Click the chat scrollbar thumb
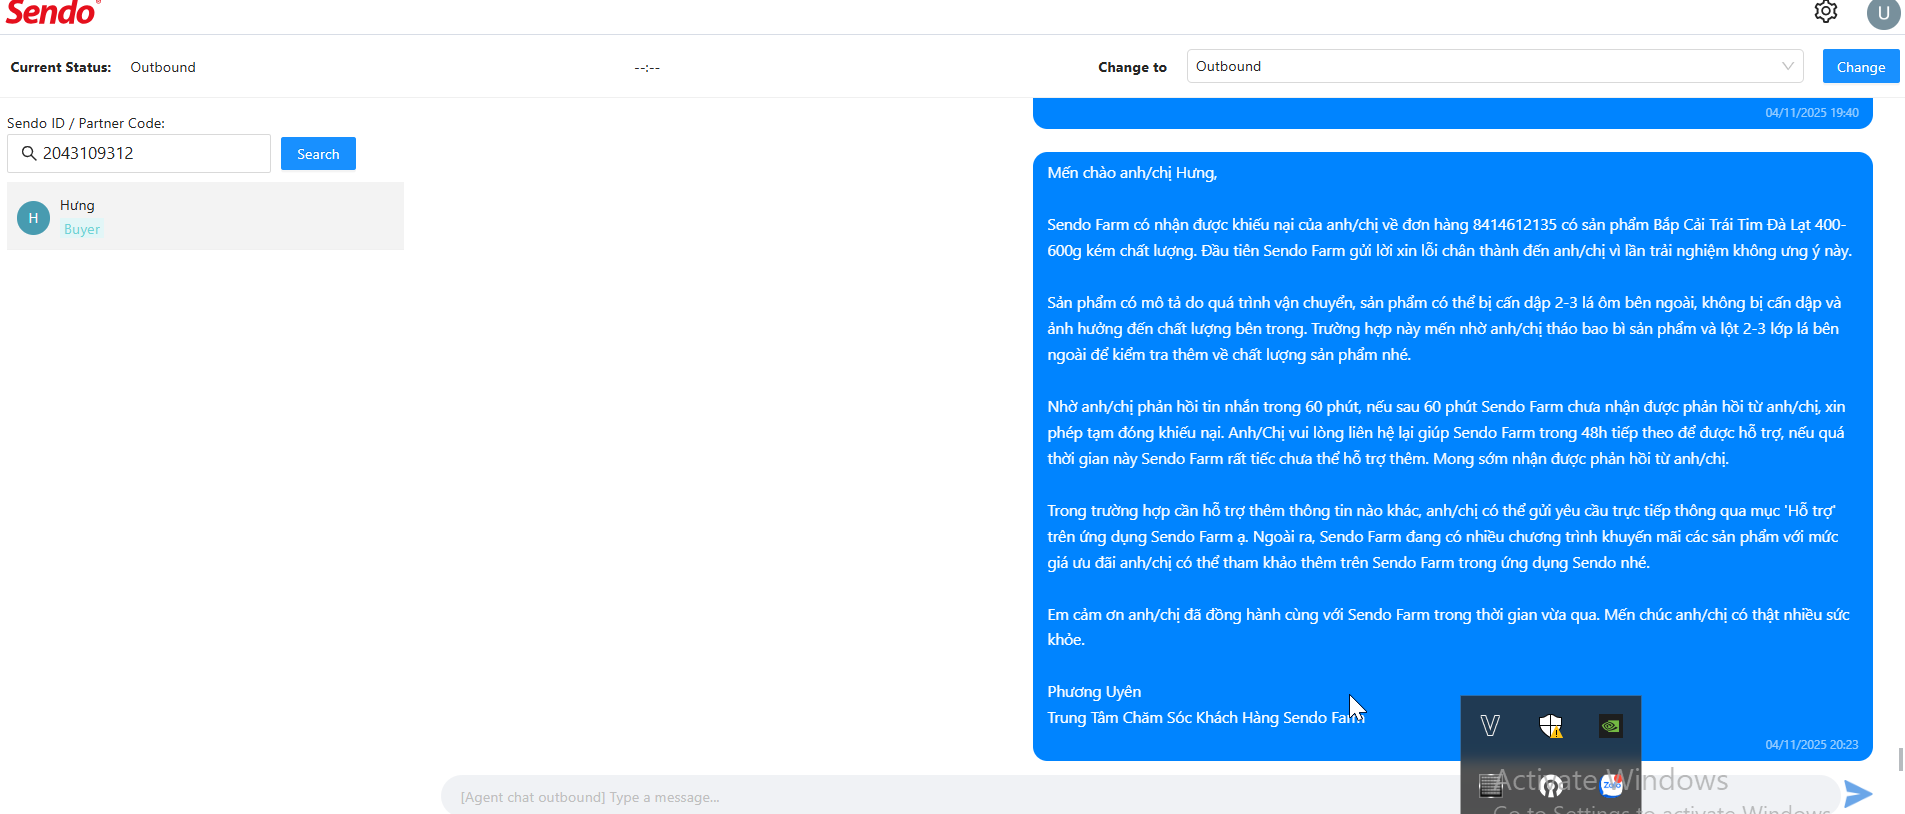Viewport: 1905px width, 814px height. coord(1900,760)
